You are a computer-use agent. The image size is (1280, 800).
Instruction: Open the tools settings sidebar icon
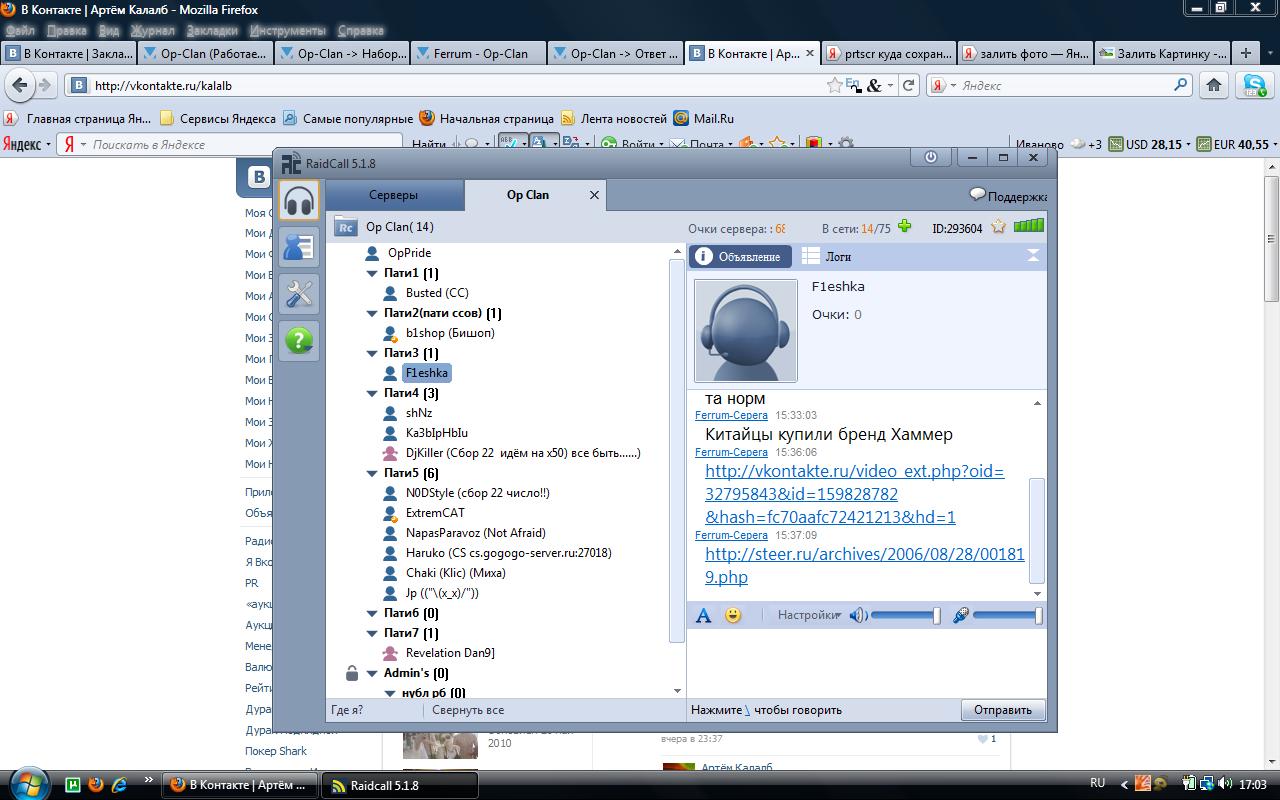[x=299, y=294]
